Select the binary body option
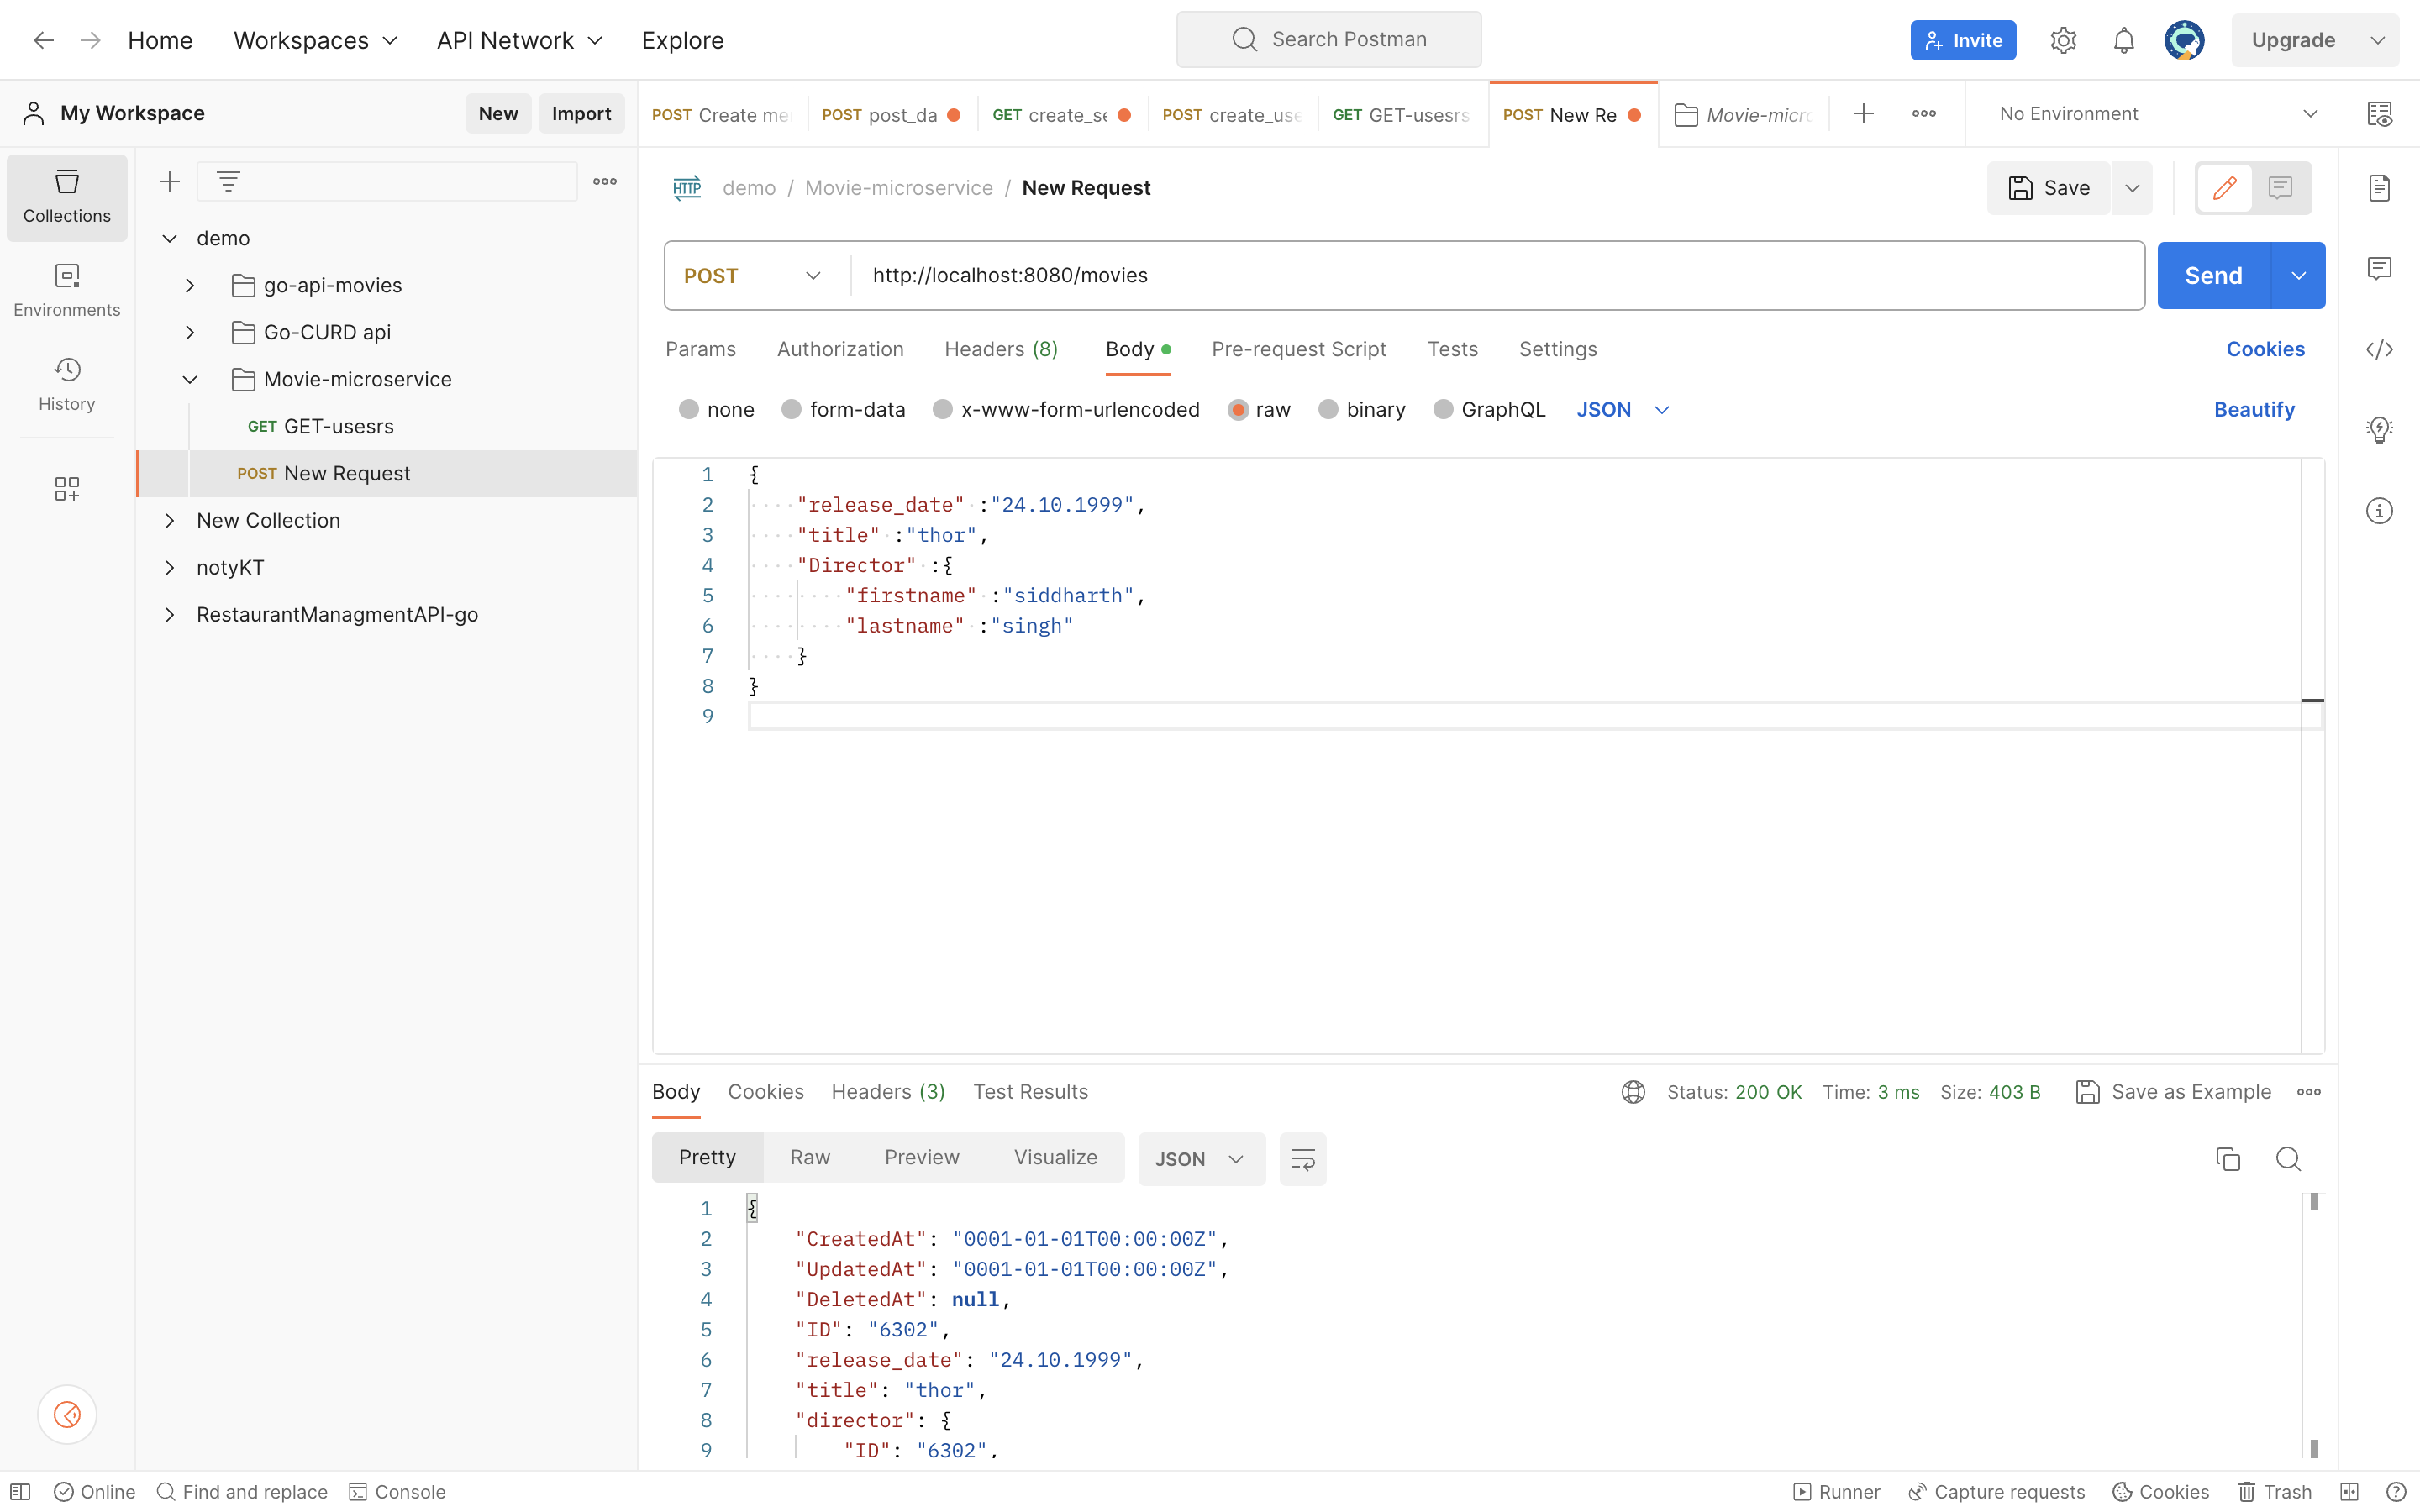 pyautogui.click(x=1328, y=409)
